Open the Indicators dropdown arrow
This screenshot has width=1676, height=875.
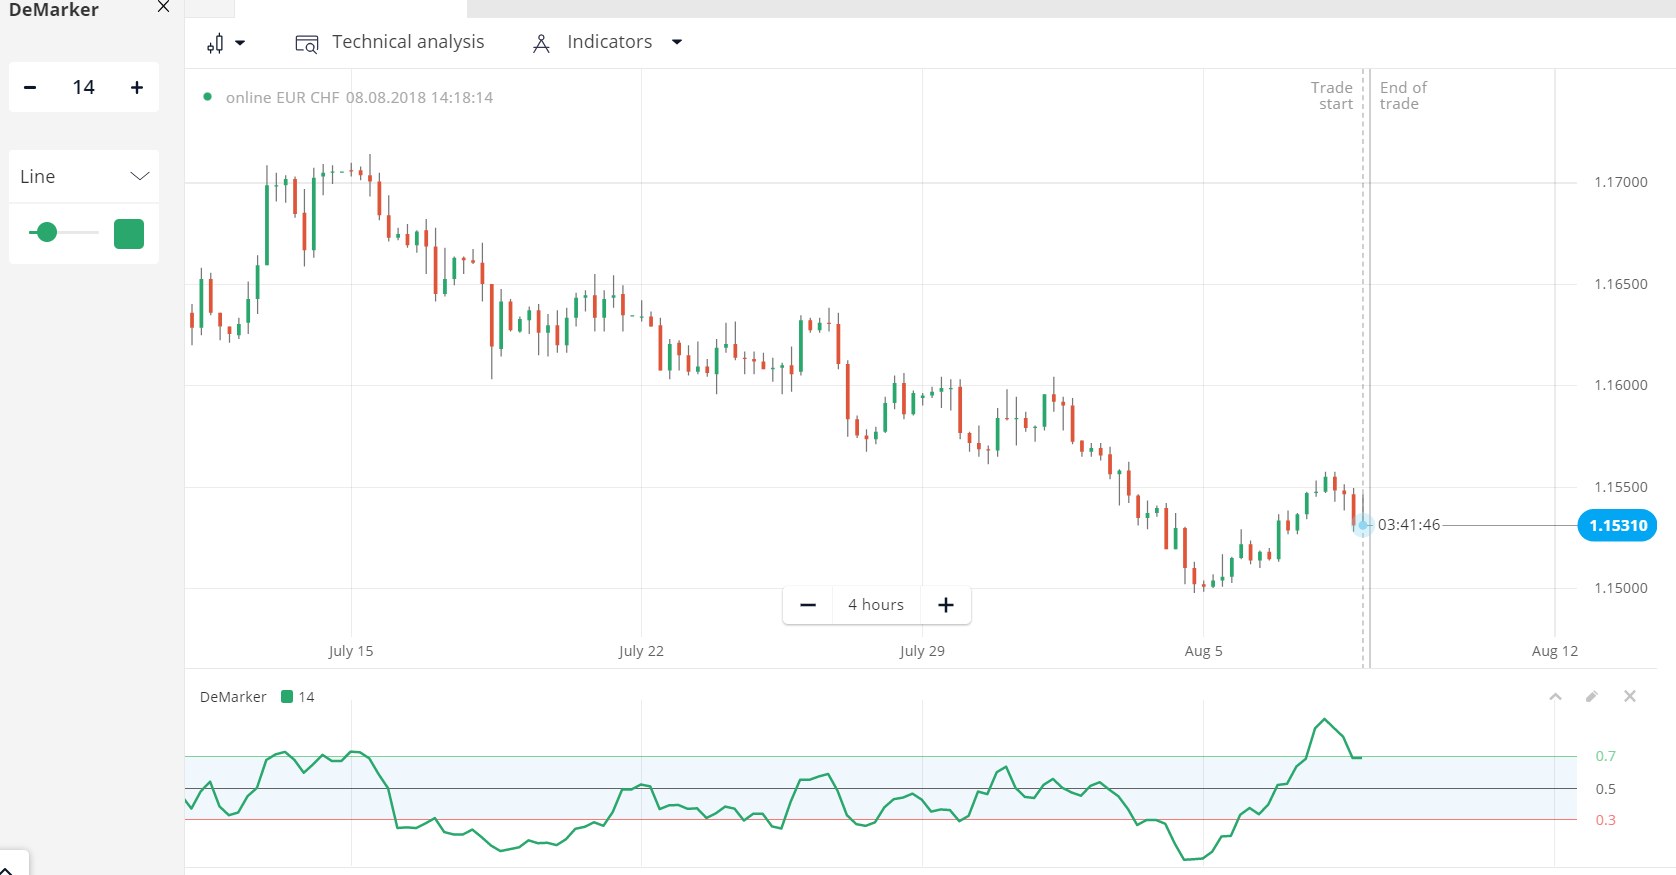[677, 42]
